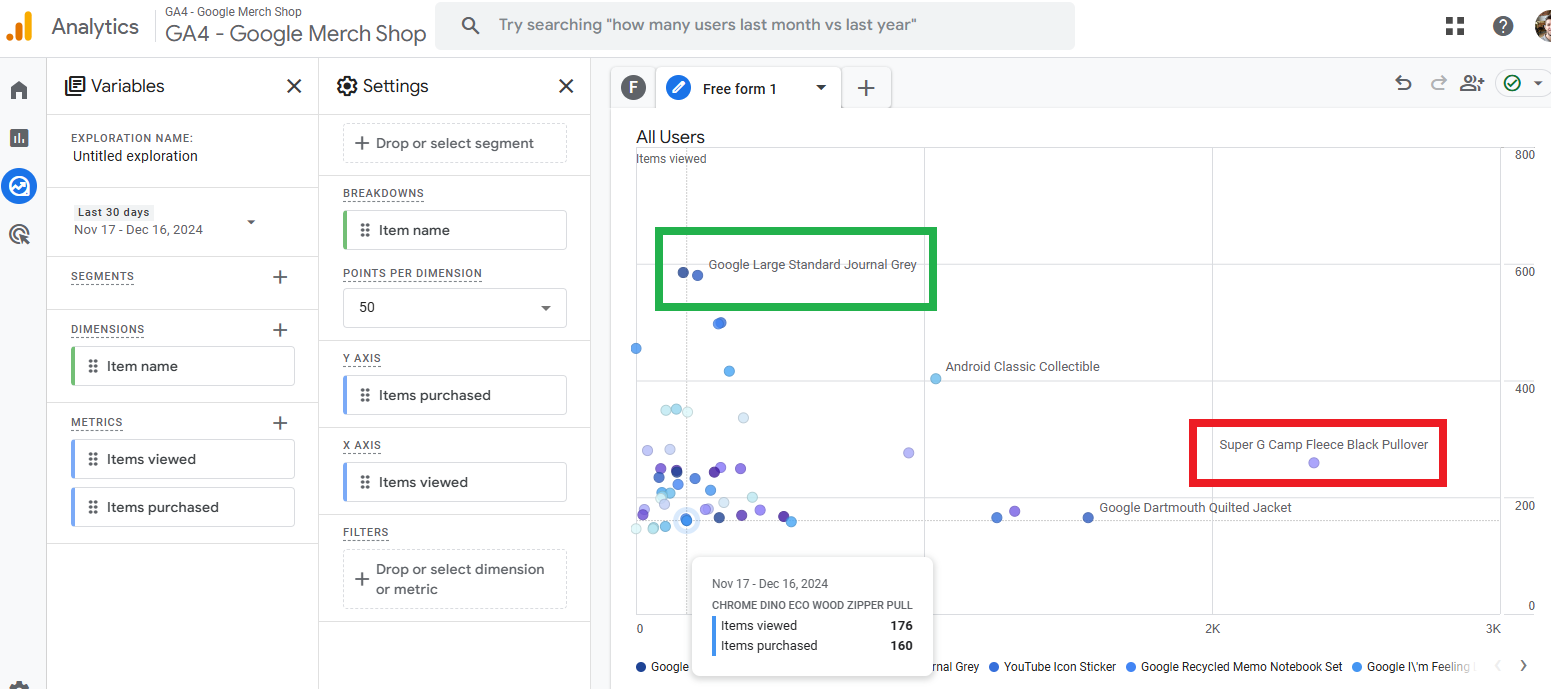The width and height of the screenshot is (1551, 689).
Task: Click the POINTS PER DIMENSION label
Action: click(412, 273)
